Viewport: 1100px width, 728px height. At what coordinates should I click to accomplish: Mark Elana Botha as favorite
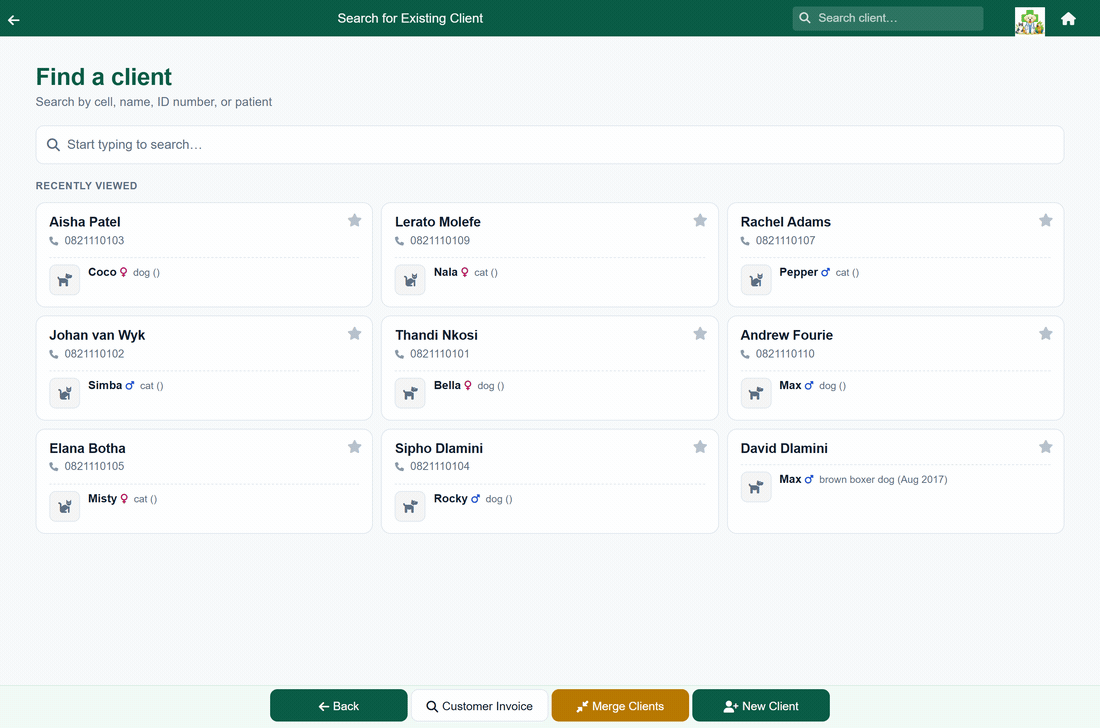(x=354, y=447)
